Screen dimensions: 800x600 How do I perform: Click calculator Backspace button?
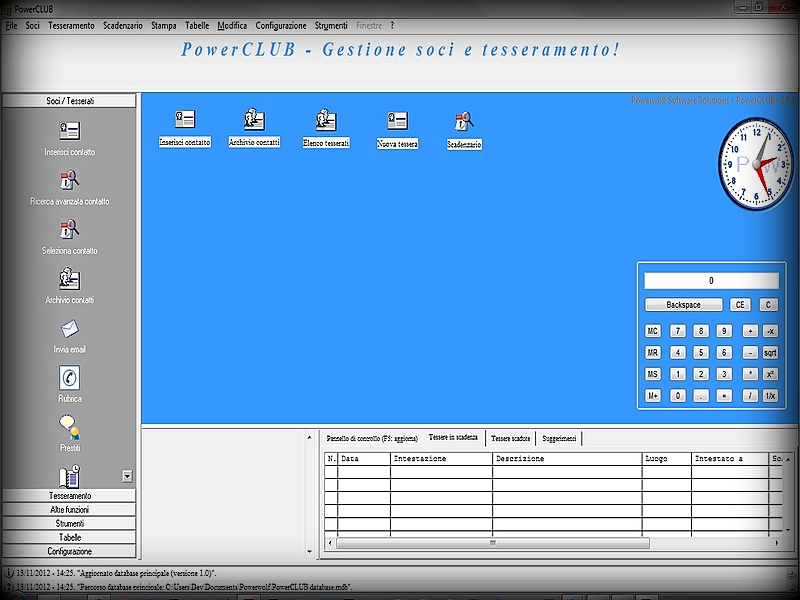[x=683, y=305]
